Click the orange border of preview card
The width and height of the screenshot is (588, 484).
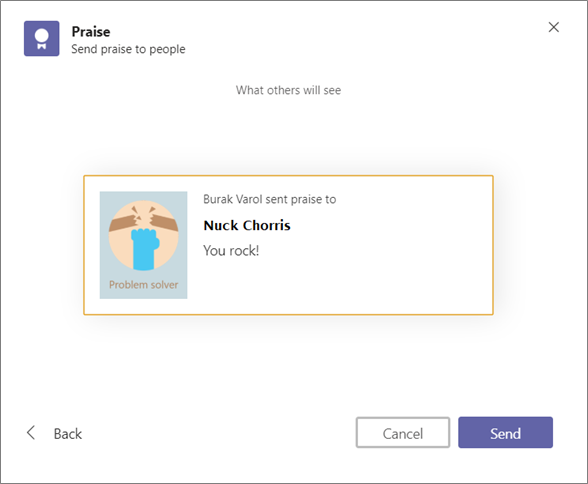coord(288,175)
